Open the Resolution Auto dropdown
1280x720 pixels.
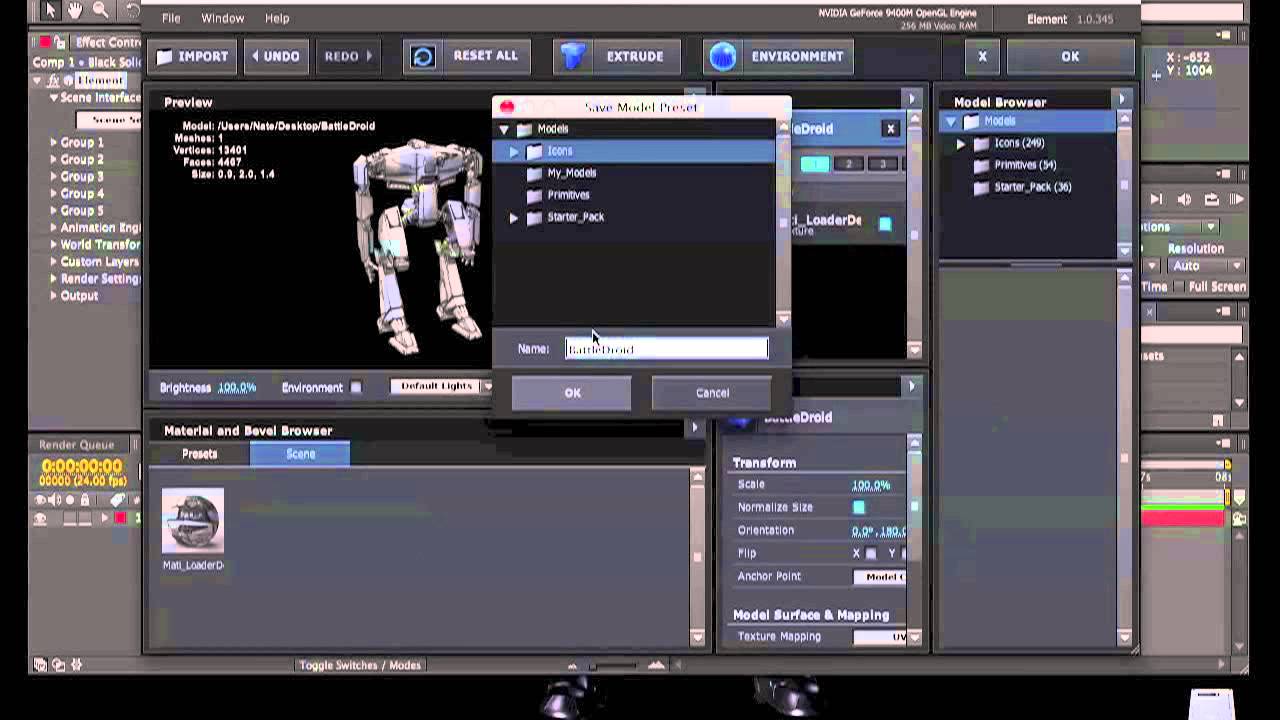1207,266
